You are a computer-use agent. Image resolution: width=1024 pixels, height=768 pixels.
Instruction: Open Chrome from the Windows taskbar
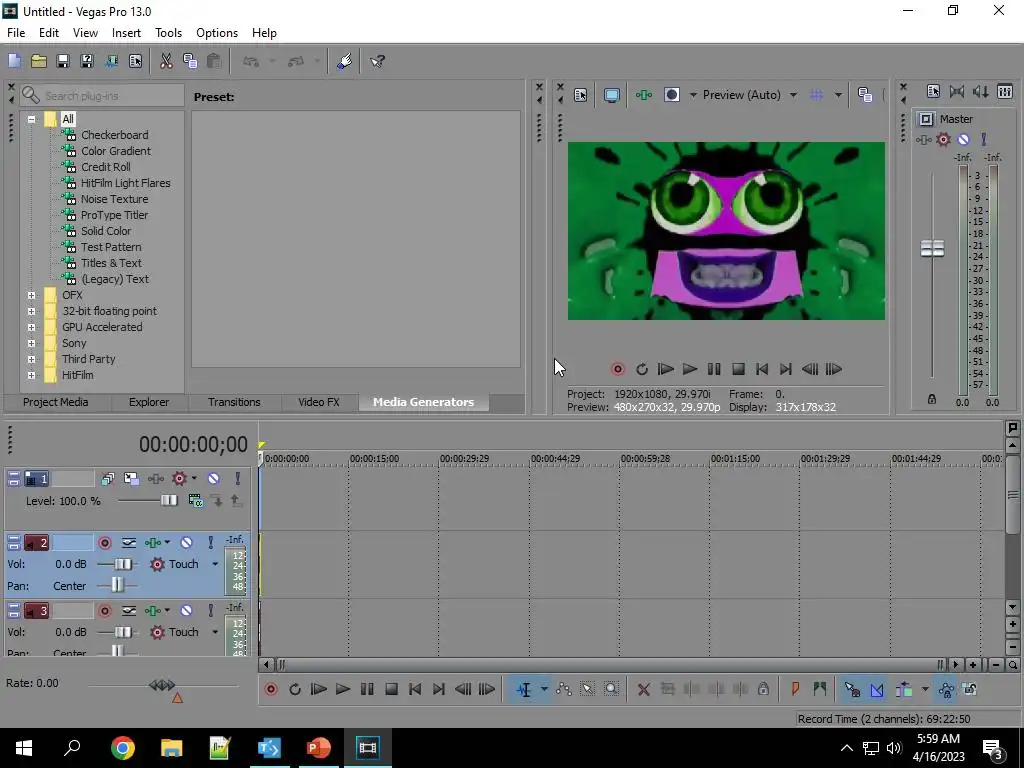(x=123, y=748)
